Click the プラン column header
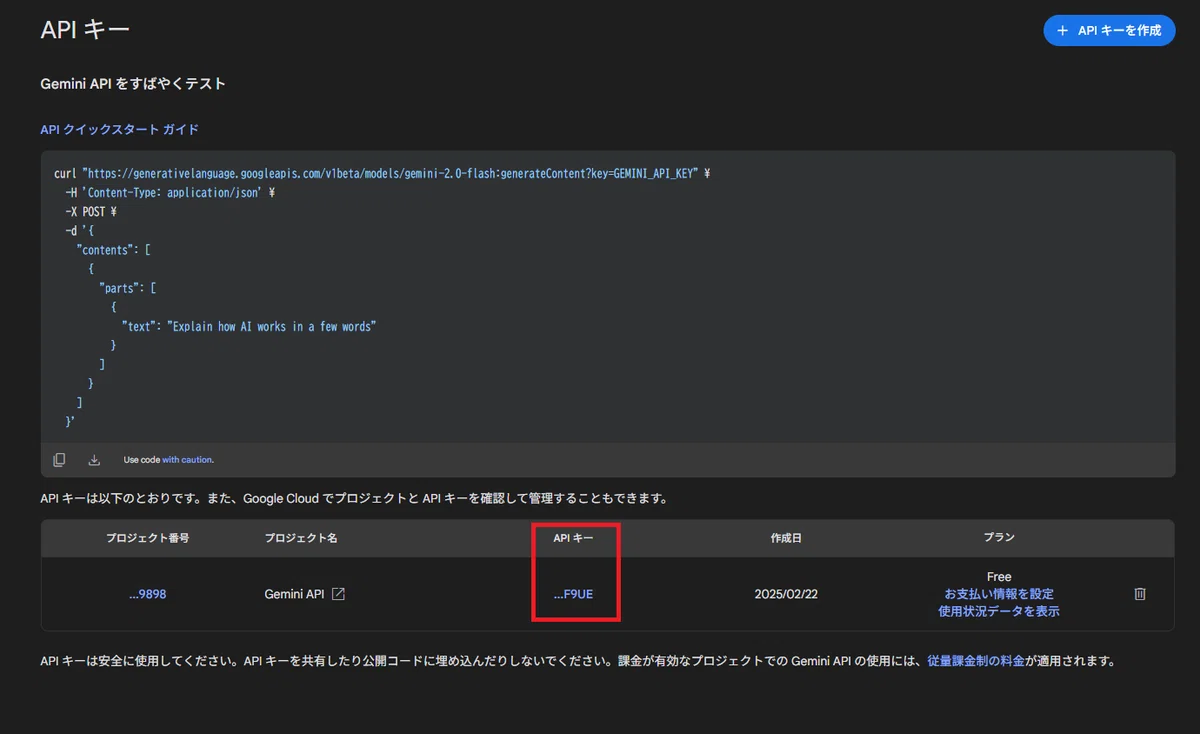1200x734 pixels. pos(999,538)
